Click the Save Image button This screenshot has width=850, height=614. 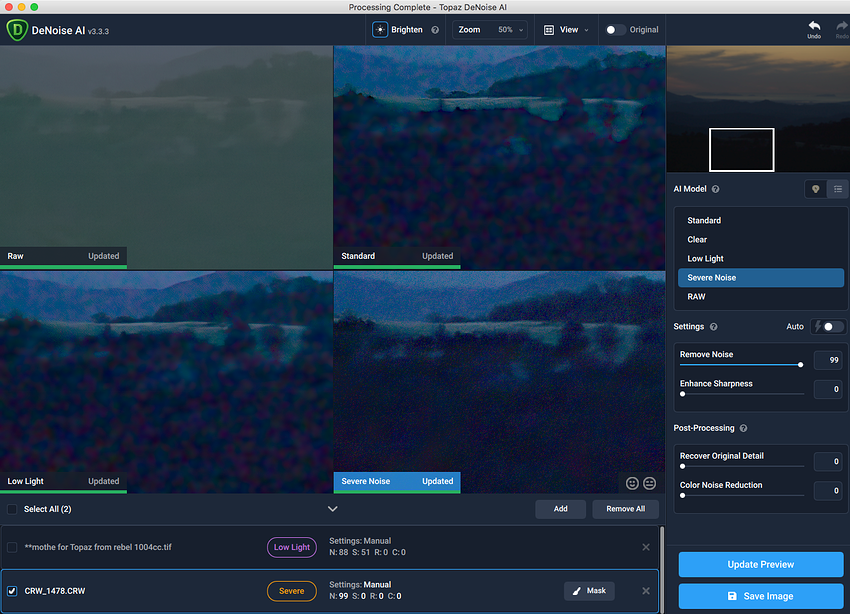(761, 596)
